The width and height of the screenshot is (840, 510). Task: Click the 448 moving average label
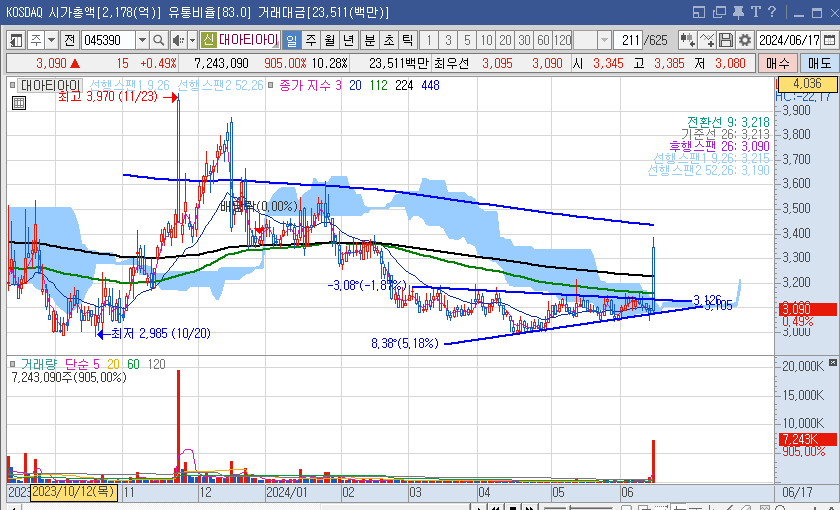(430, 85)
